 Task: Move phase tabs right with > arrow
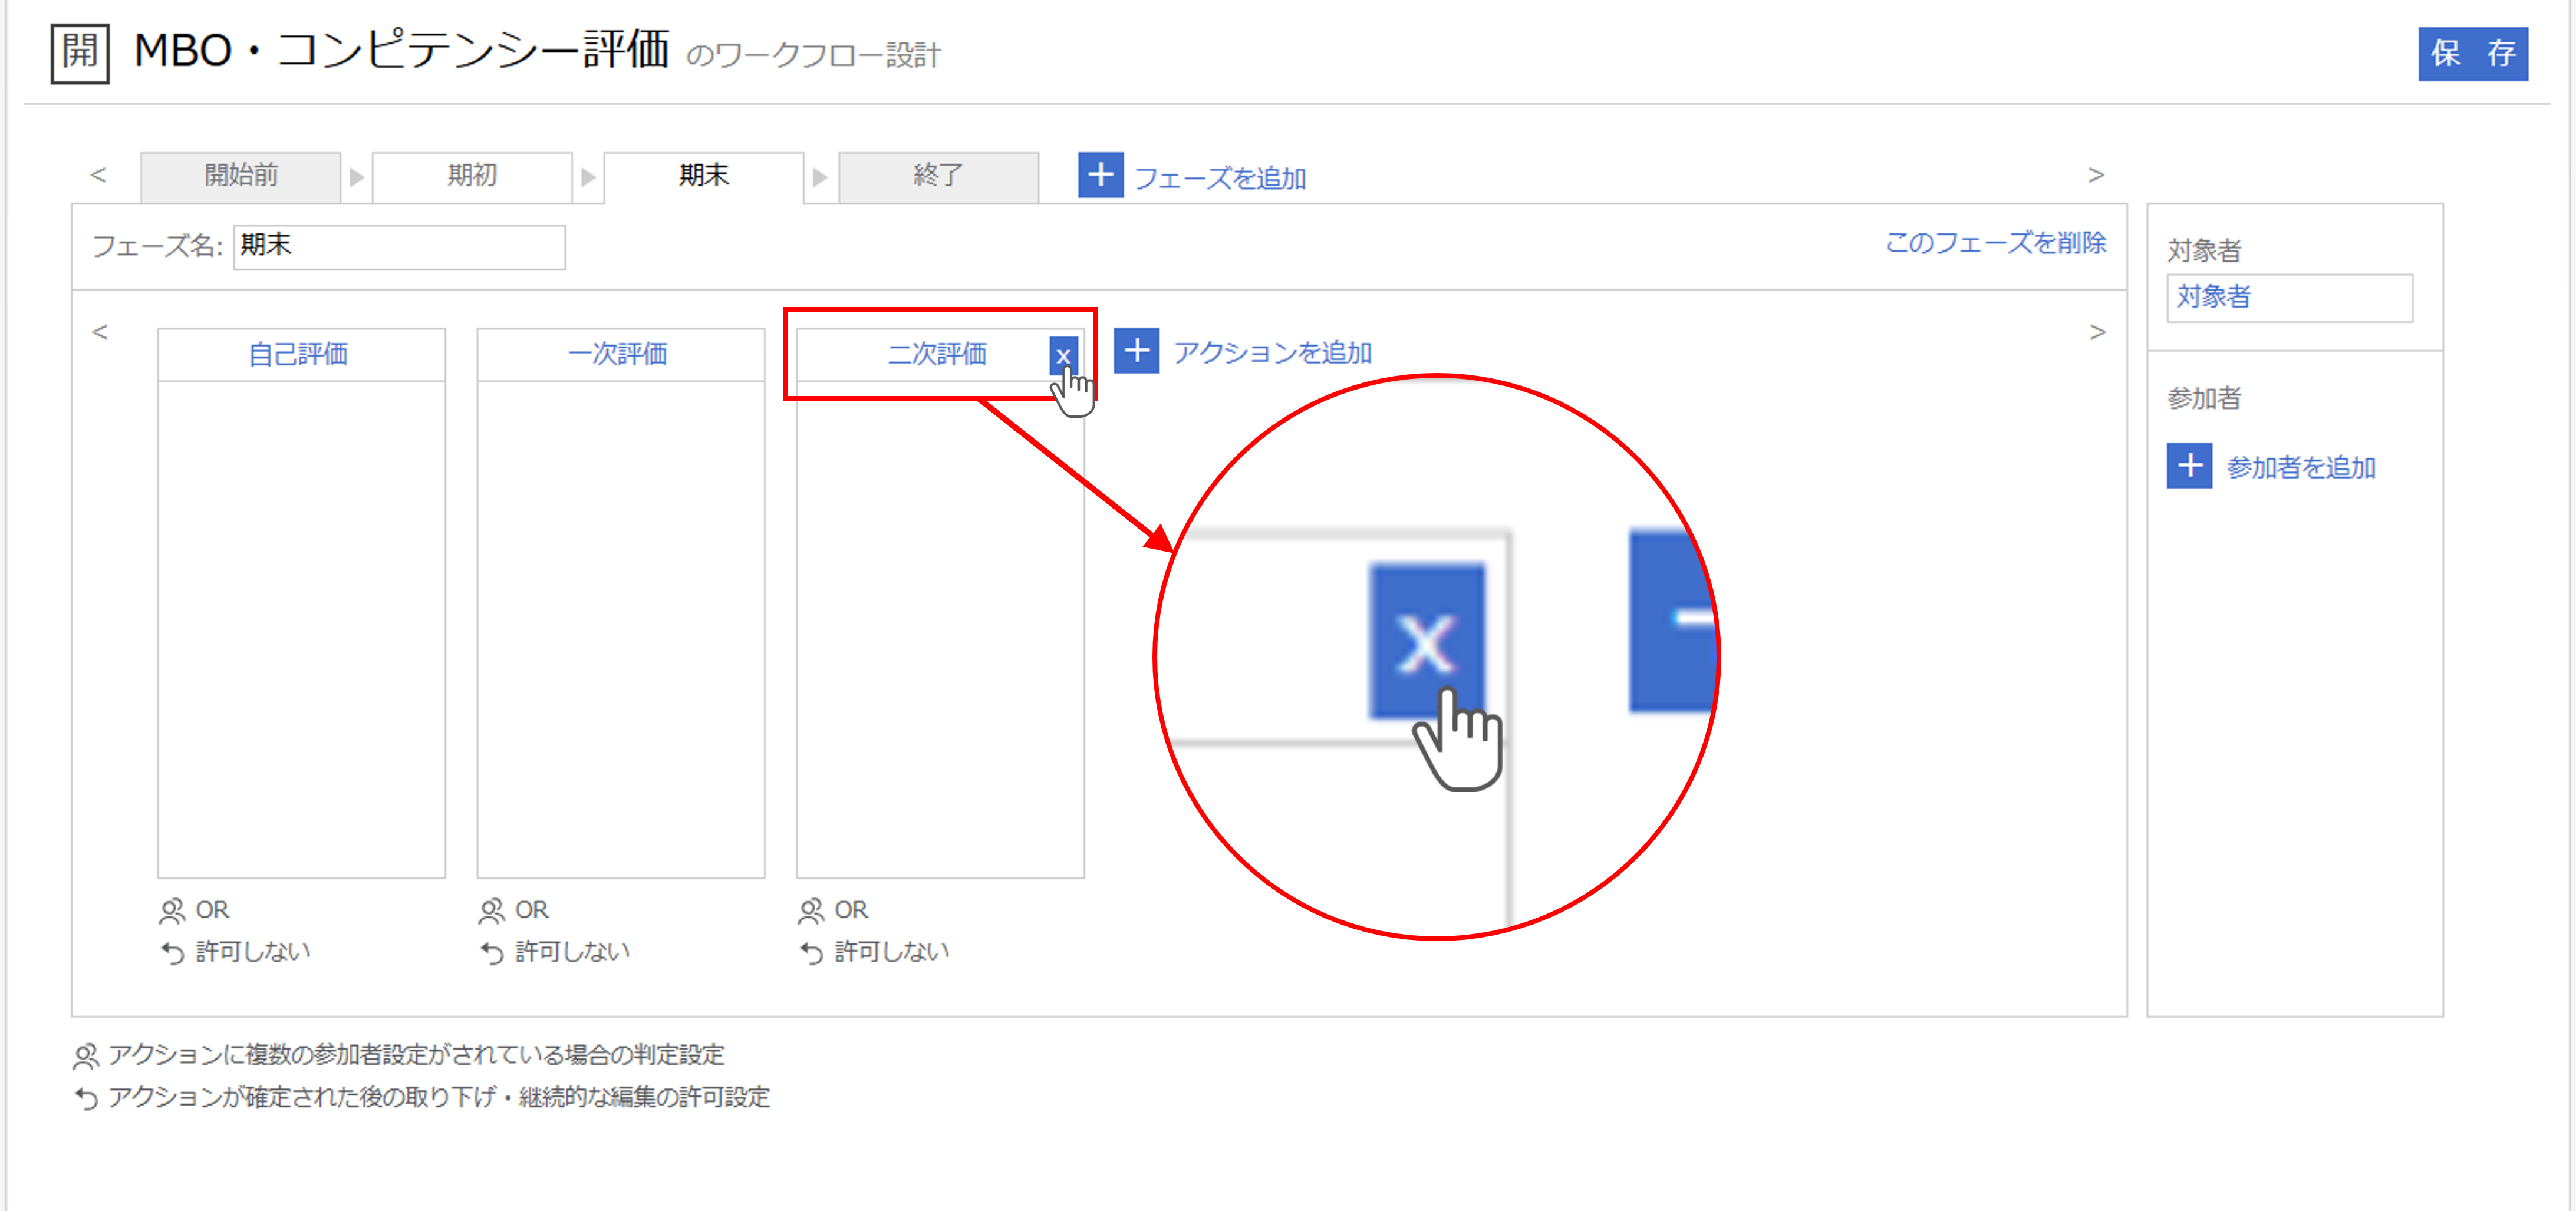[x=2096, y=175]
